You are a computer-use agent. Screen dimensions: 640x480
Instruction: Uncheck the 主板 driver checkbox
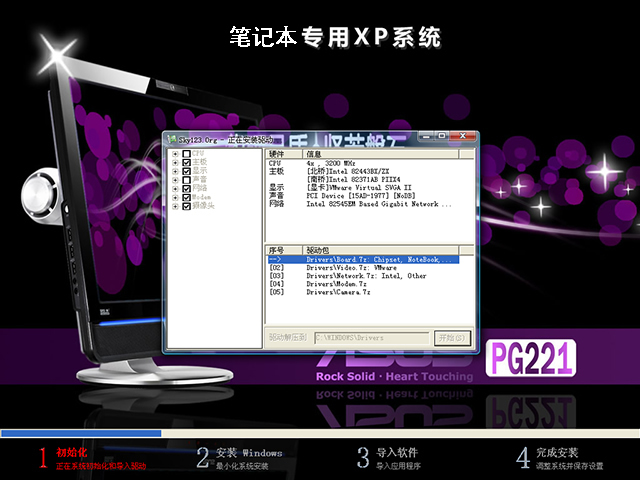(186, 162)
